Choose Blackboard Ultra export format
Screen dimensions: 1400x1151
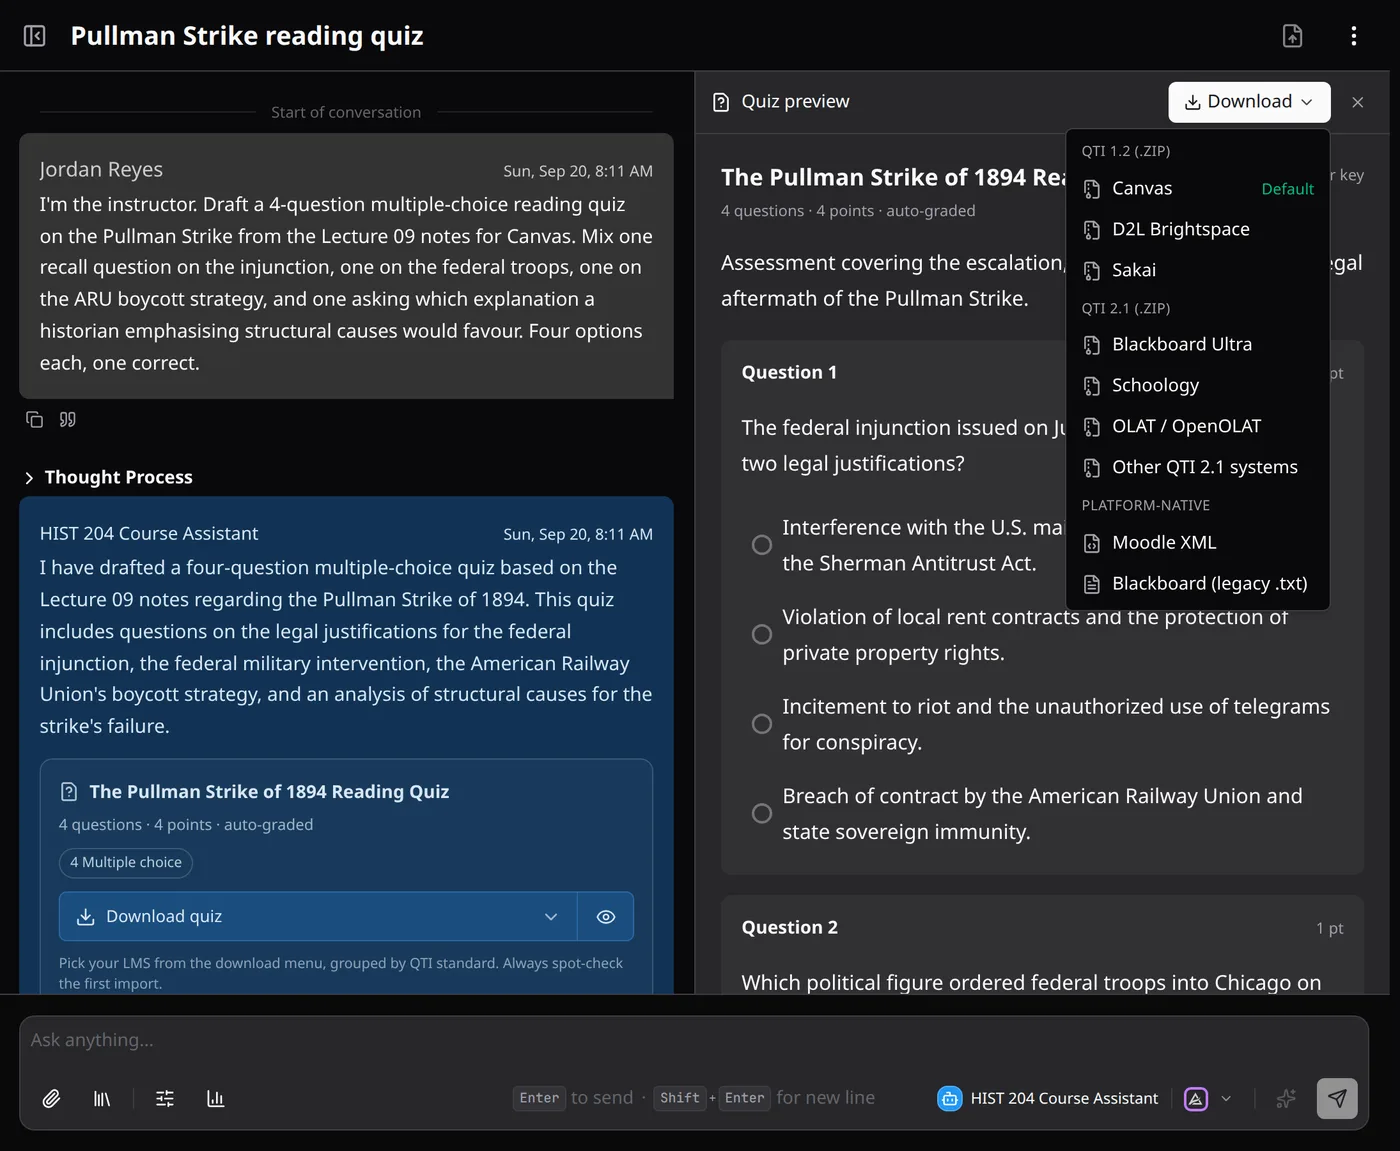[1198, 344]
